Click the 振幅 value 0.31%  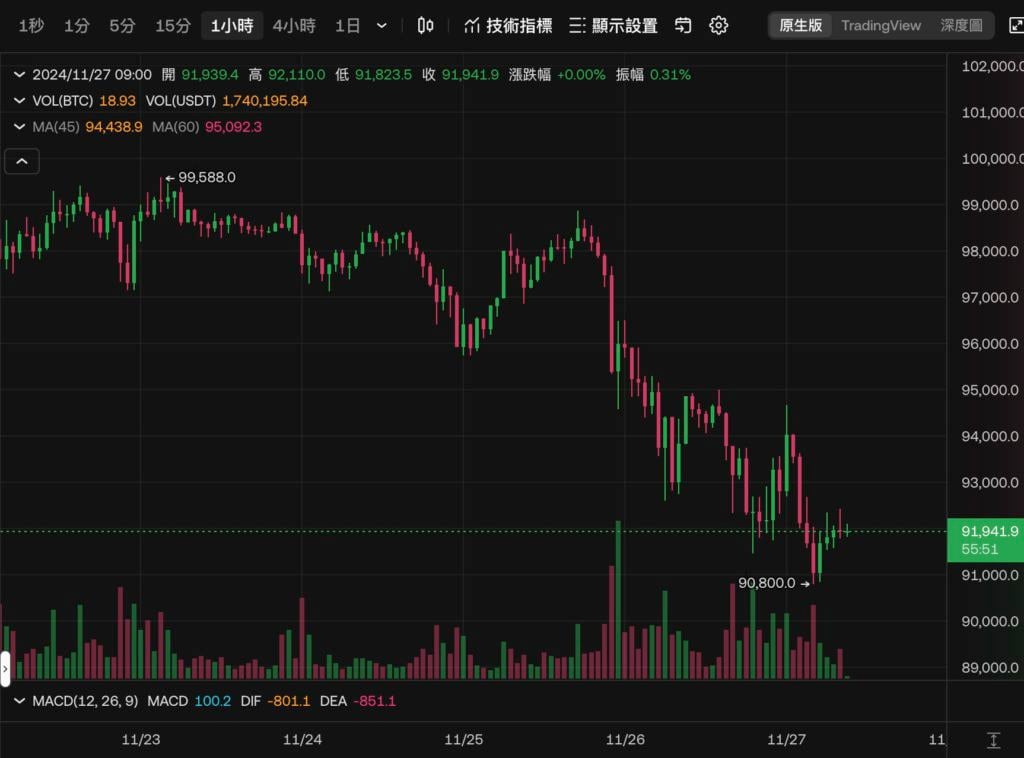(670, 74)
